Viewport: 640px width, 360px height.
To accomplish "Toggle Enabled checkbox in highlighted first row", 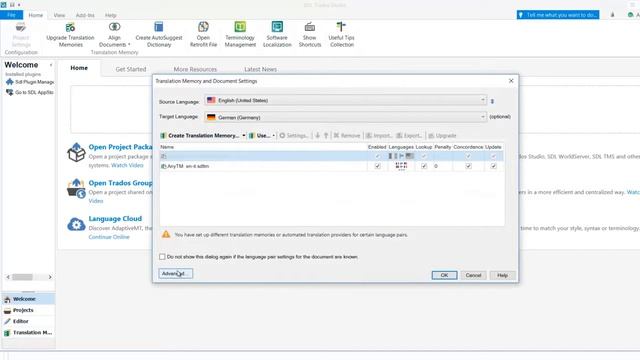I will click(378, 156).
